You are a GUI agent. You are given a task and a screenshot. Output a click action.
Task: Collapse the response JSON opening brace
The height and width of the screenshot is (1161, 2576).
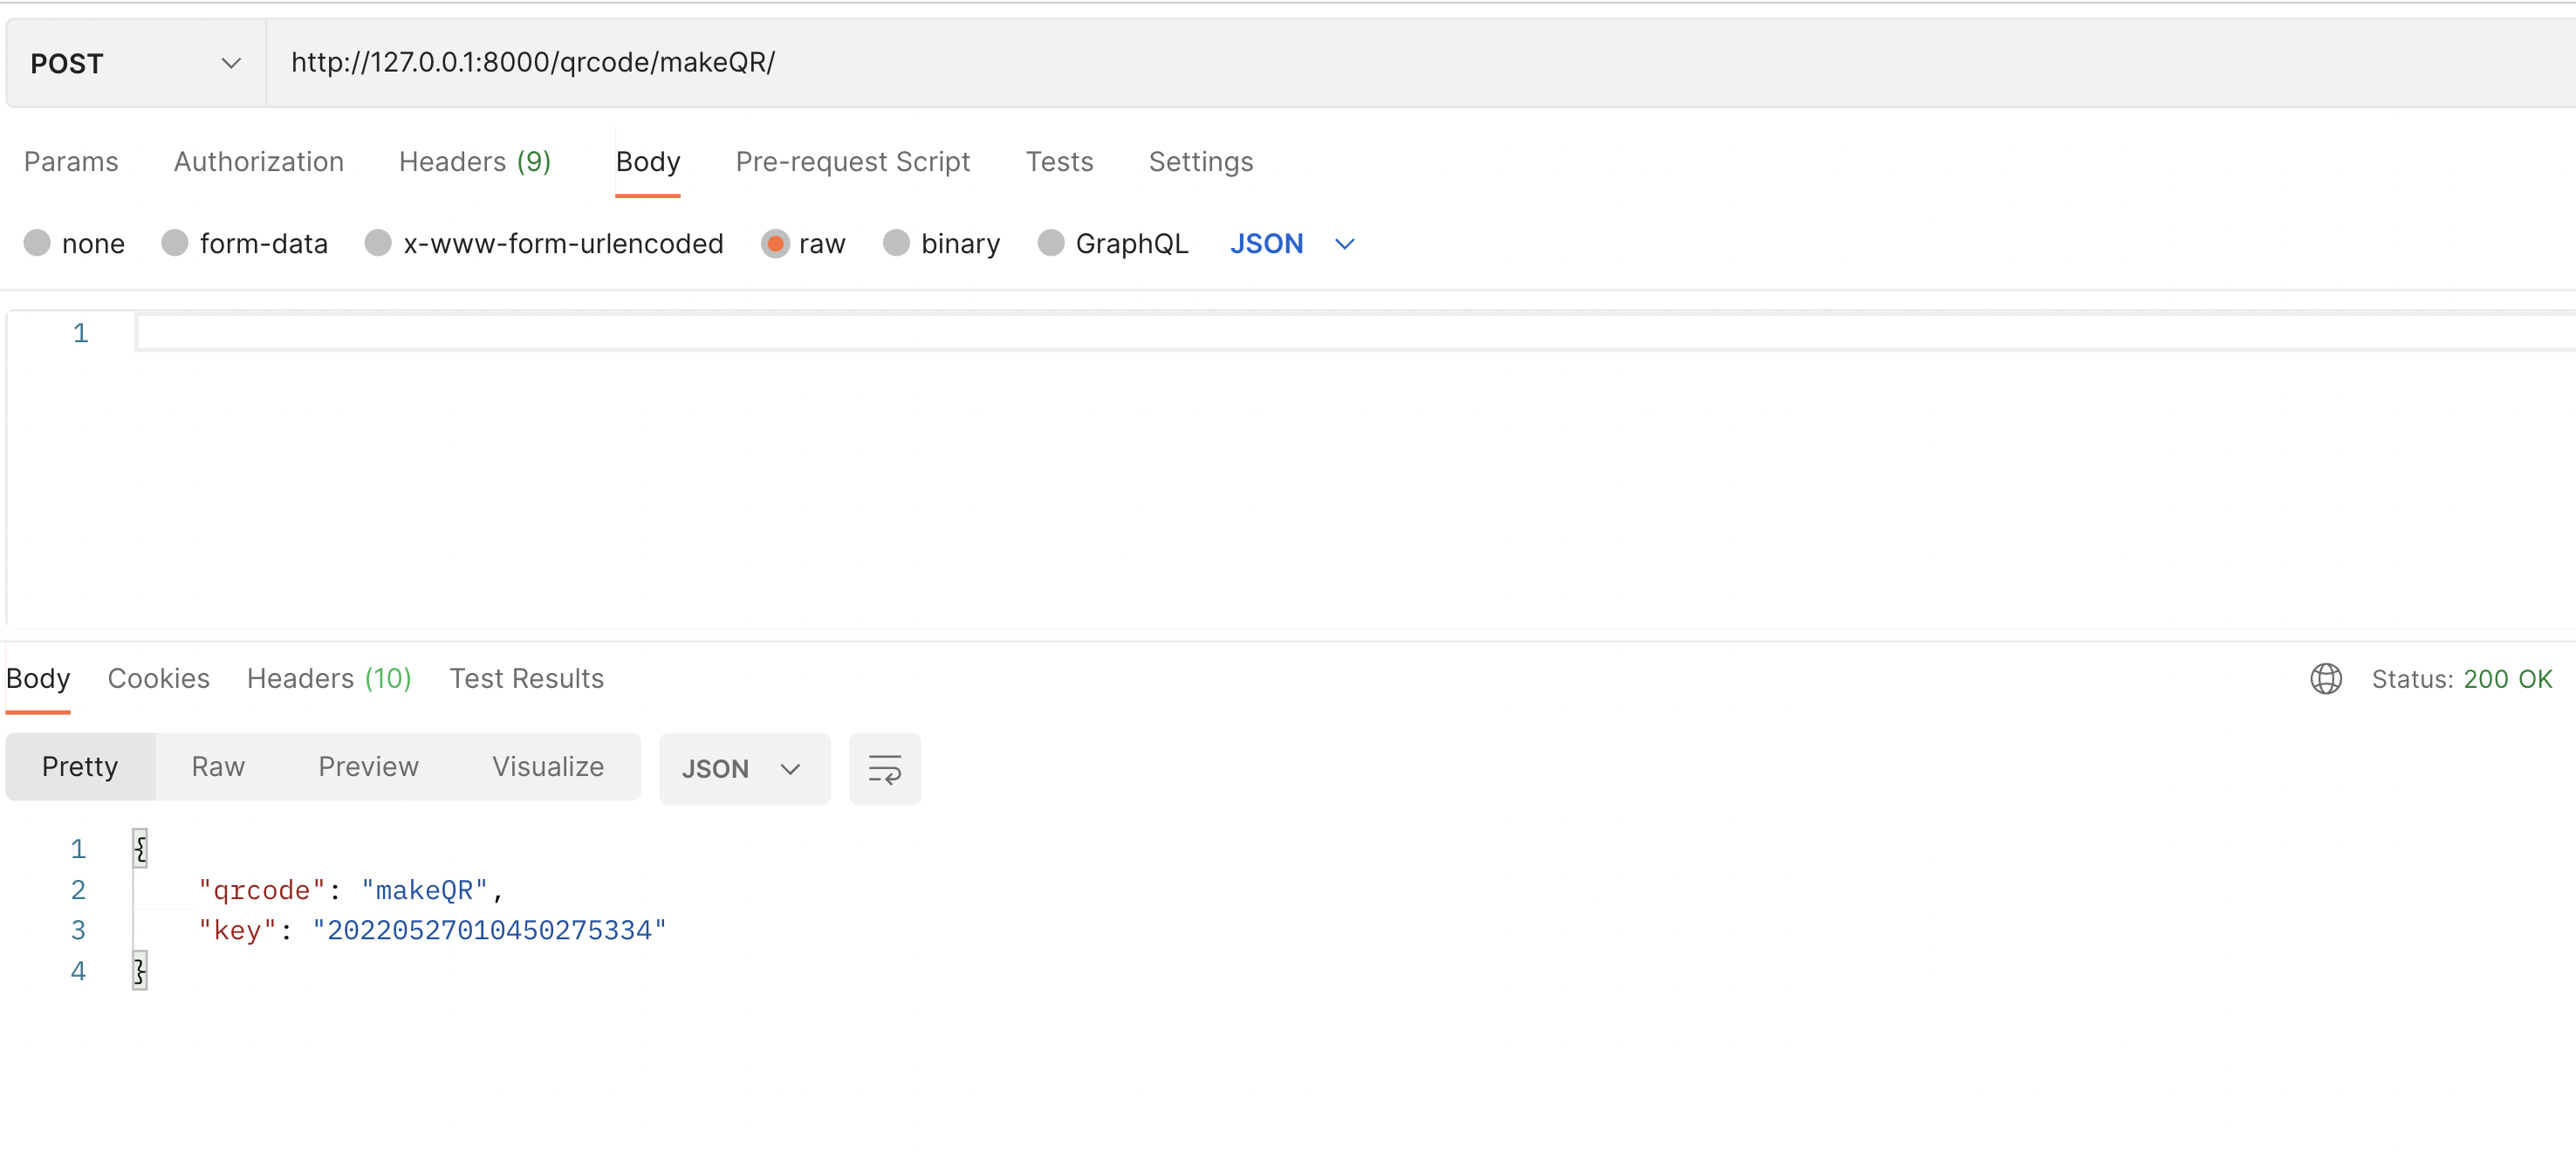pos(140,848)
